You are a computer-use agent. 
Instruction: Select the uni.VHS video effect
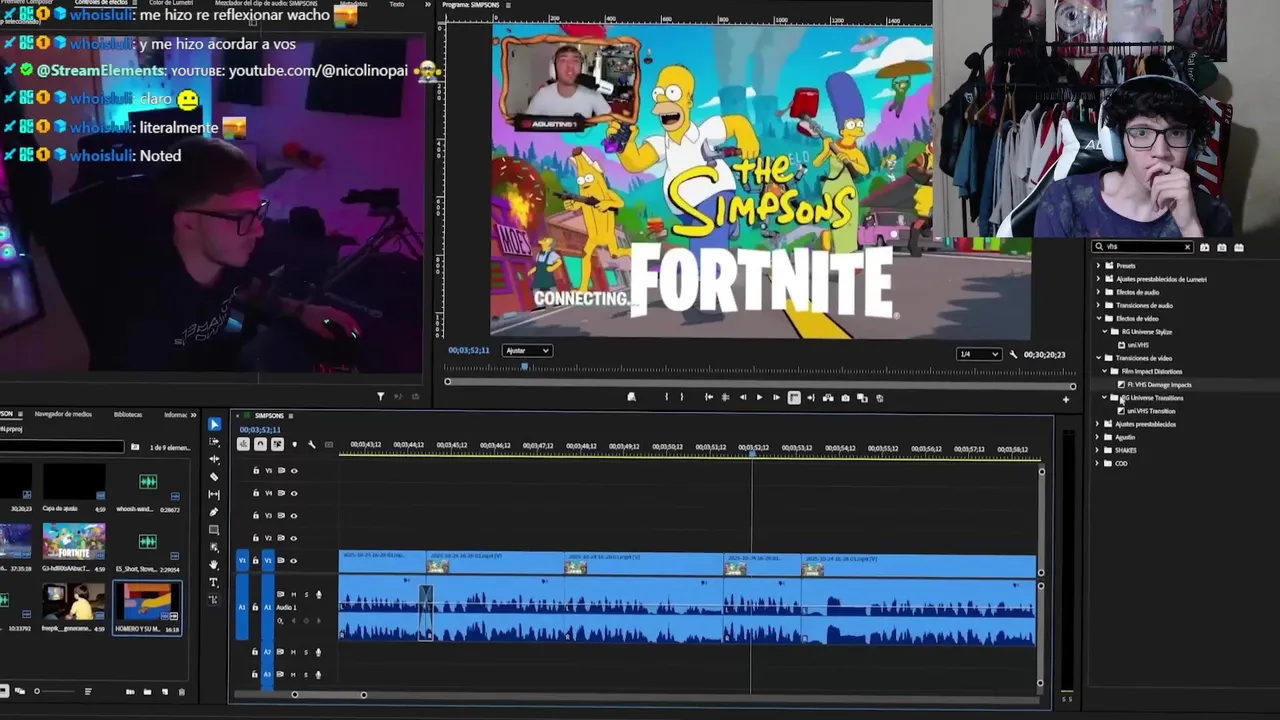tap(1138, 345)
